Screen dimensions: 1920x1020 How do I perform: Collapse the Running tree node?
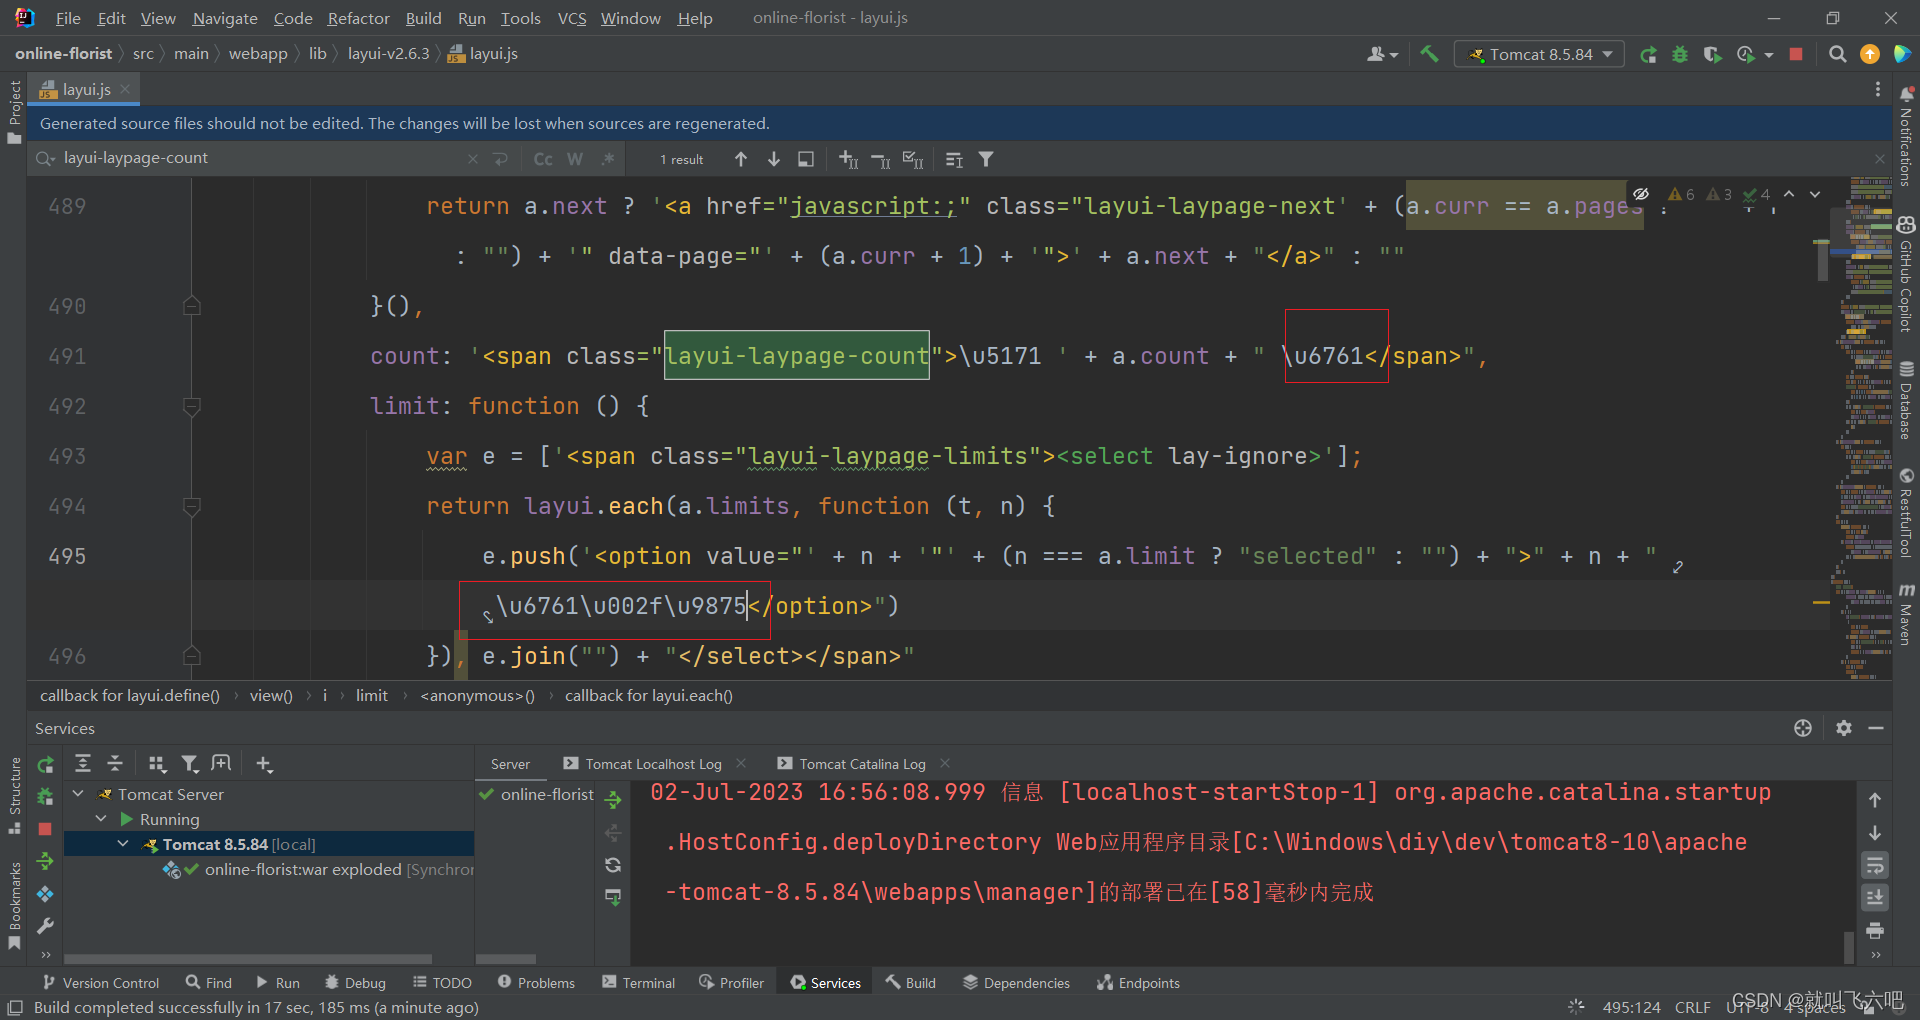coord(101,819)
